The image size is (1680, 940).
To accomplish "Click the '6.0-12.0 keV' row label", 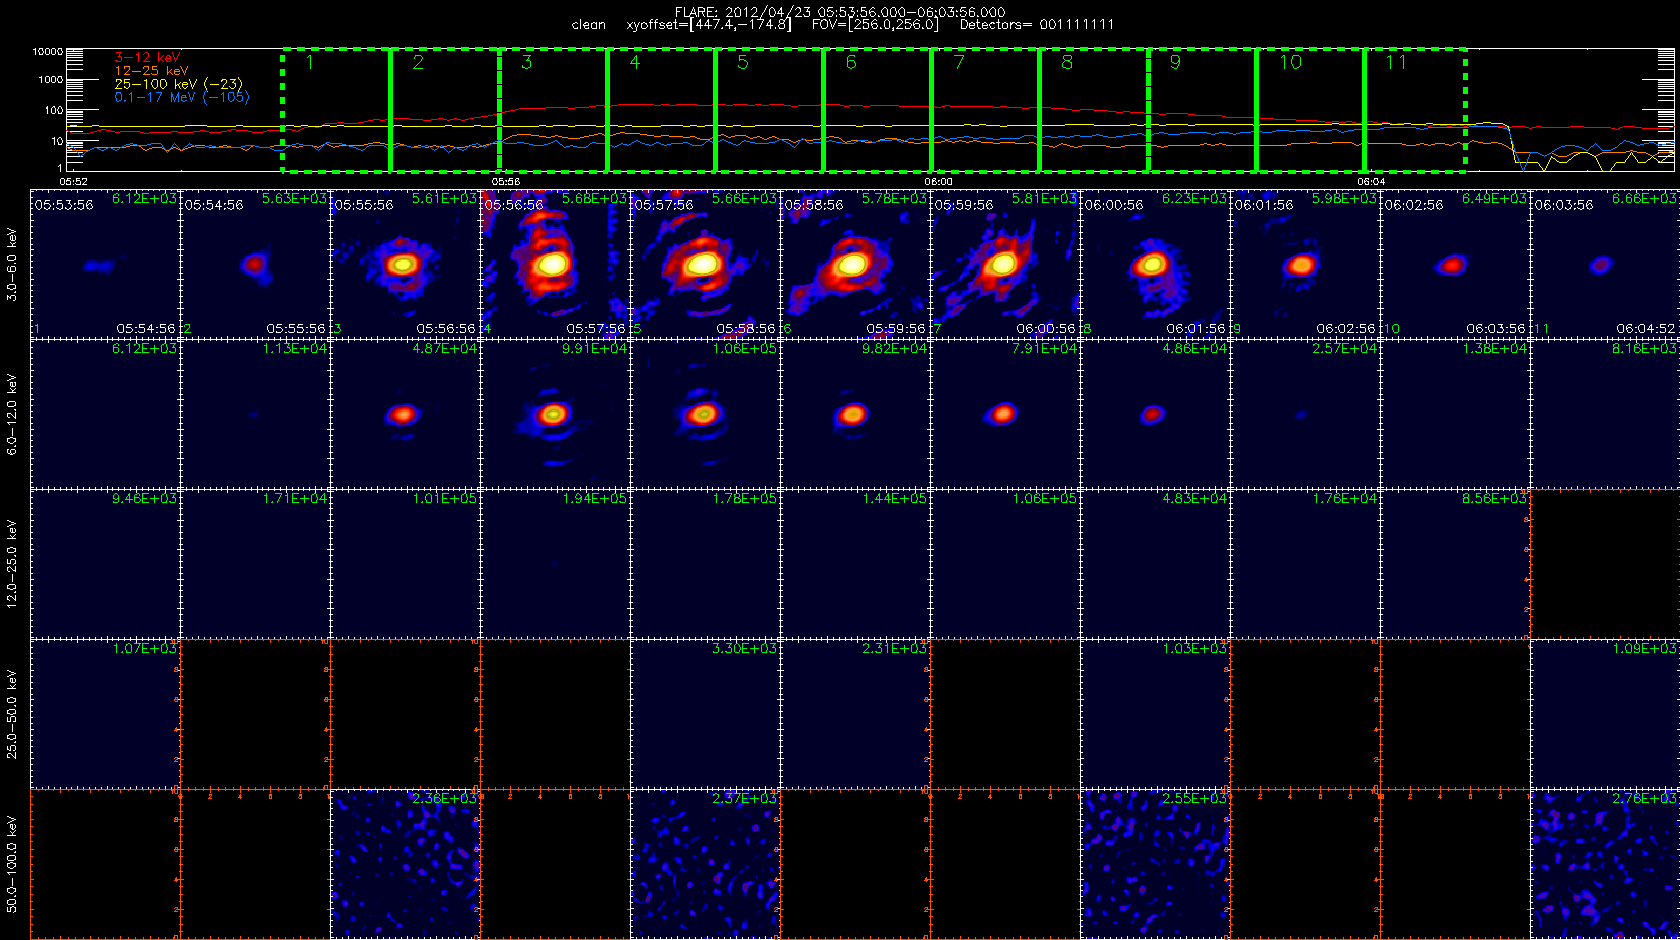I will click(x=12, y=414).
